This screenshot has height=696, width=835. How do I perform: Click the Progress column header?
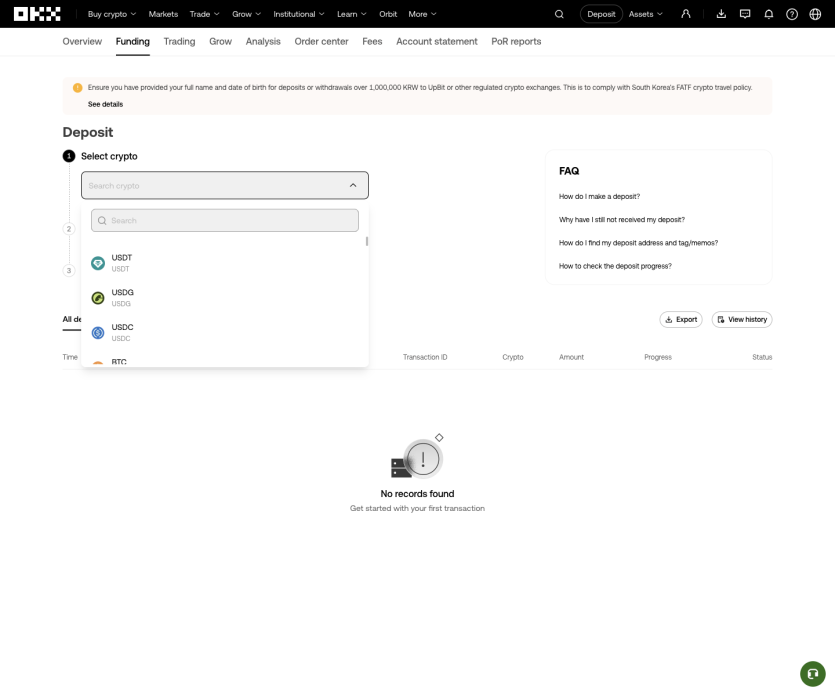[x=658, y=357]
